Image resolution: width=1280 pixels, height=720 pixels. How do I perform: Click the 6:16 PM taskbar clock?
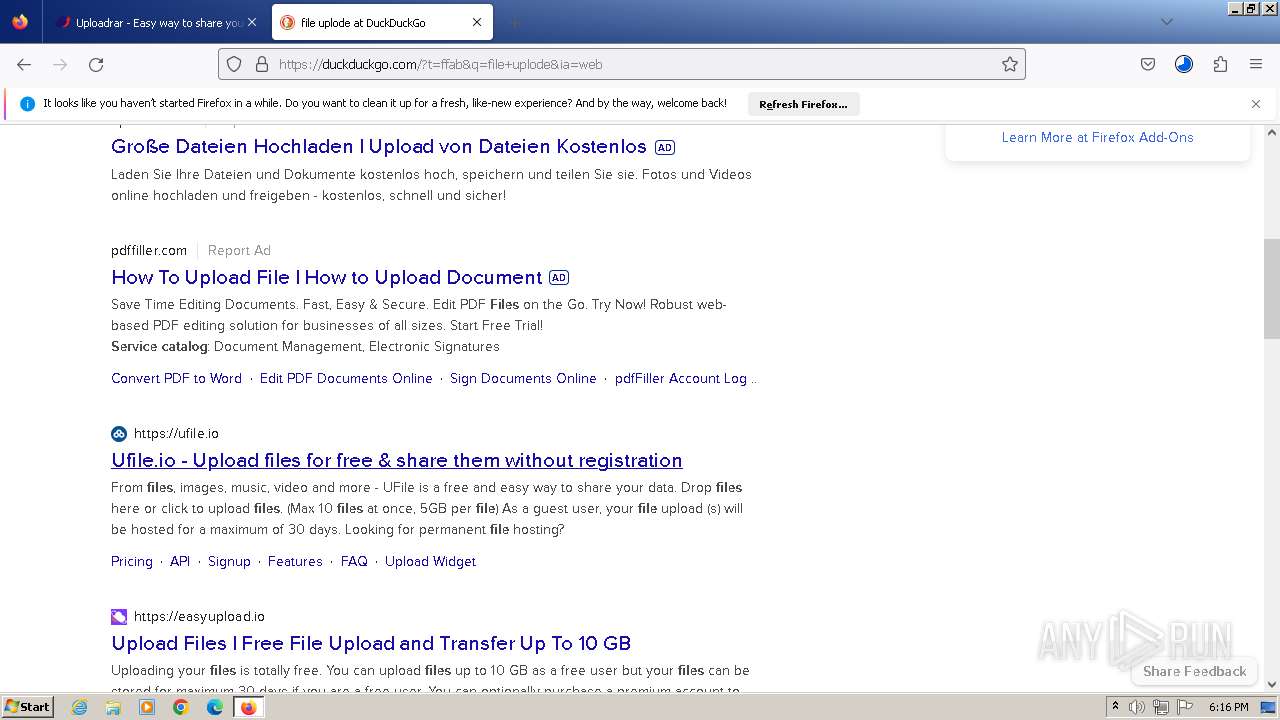coord(1228,707)
